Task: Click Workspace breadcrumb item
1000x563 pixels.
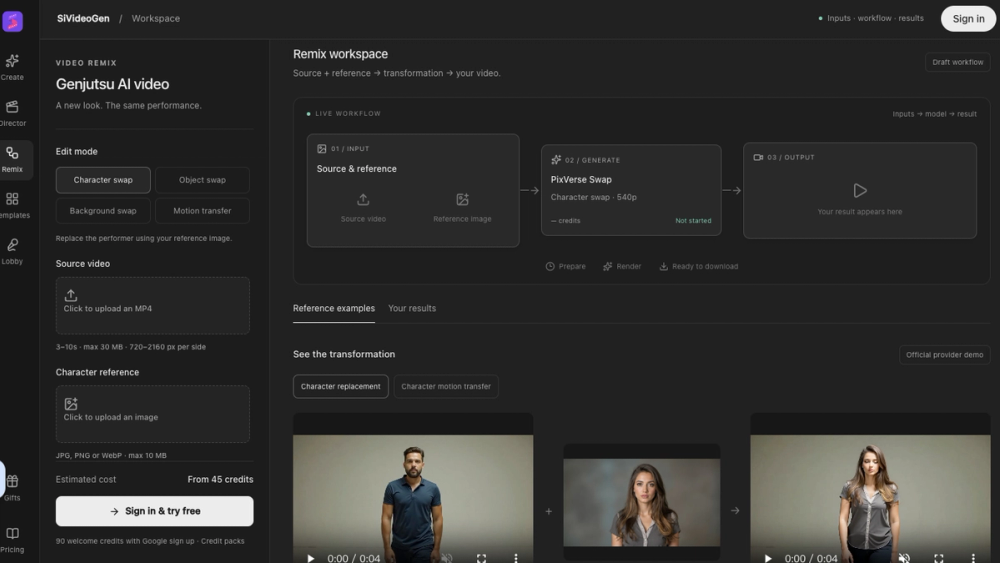Action: 156,18
